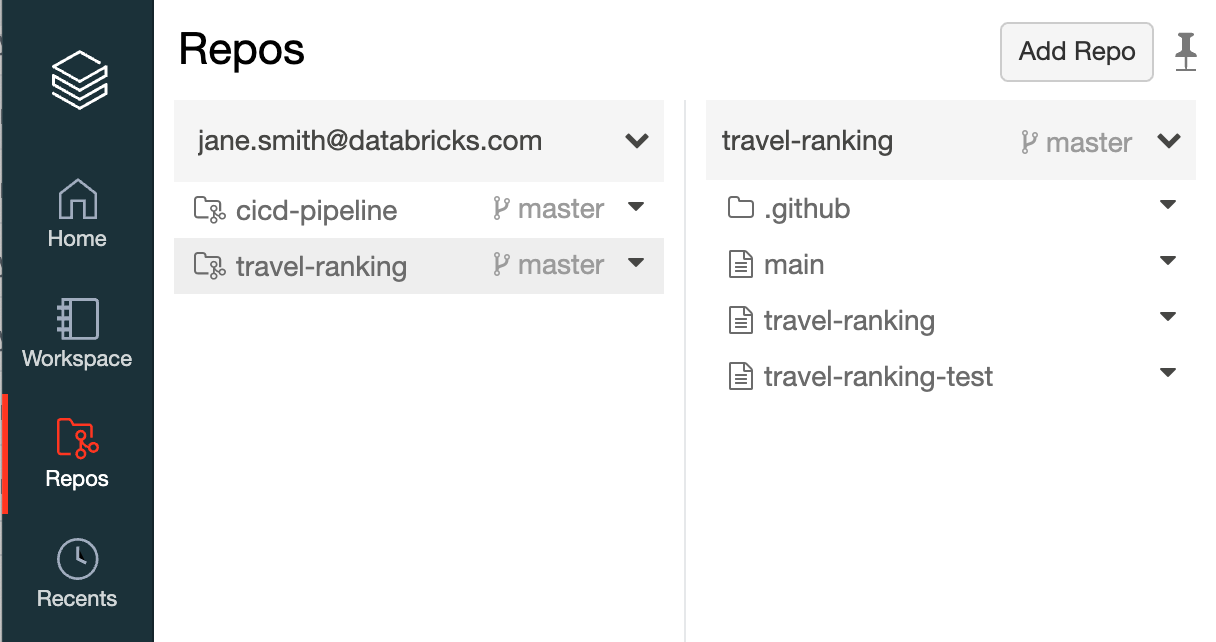Expand the jane.smith@databricks.com user dropdown
This screenshot has height=642, width=1216.
pyautogui.click(x=637, y=141)
